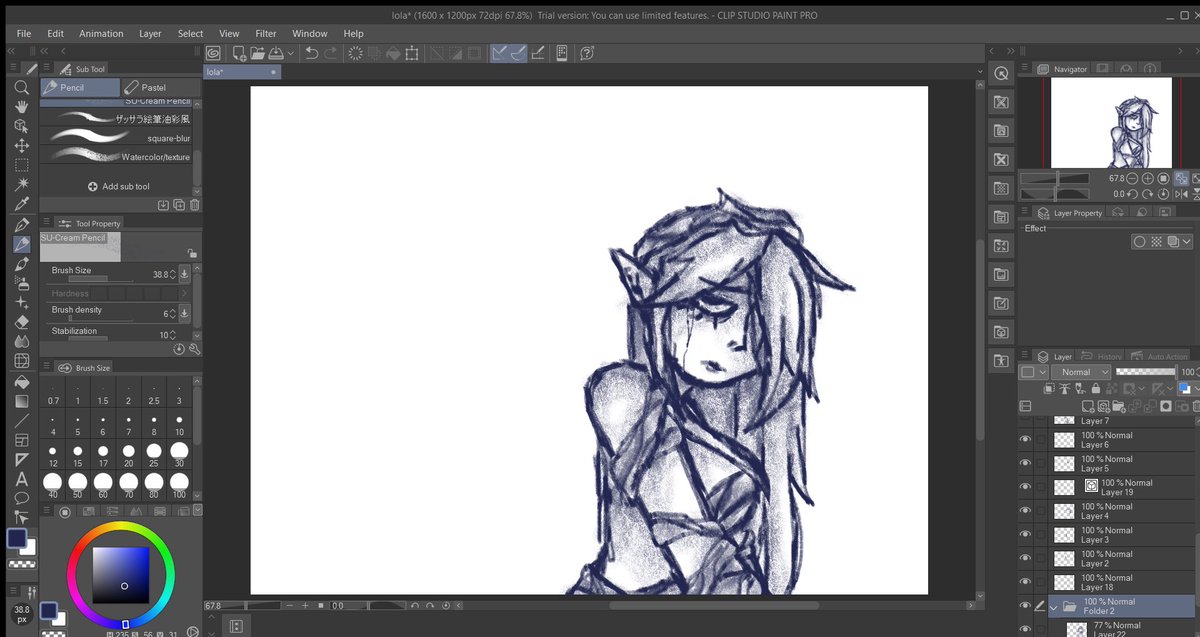
Task: Open a file via toolbar folder icon
Action: point(257,53)
